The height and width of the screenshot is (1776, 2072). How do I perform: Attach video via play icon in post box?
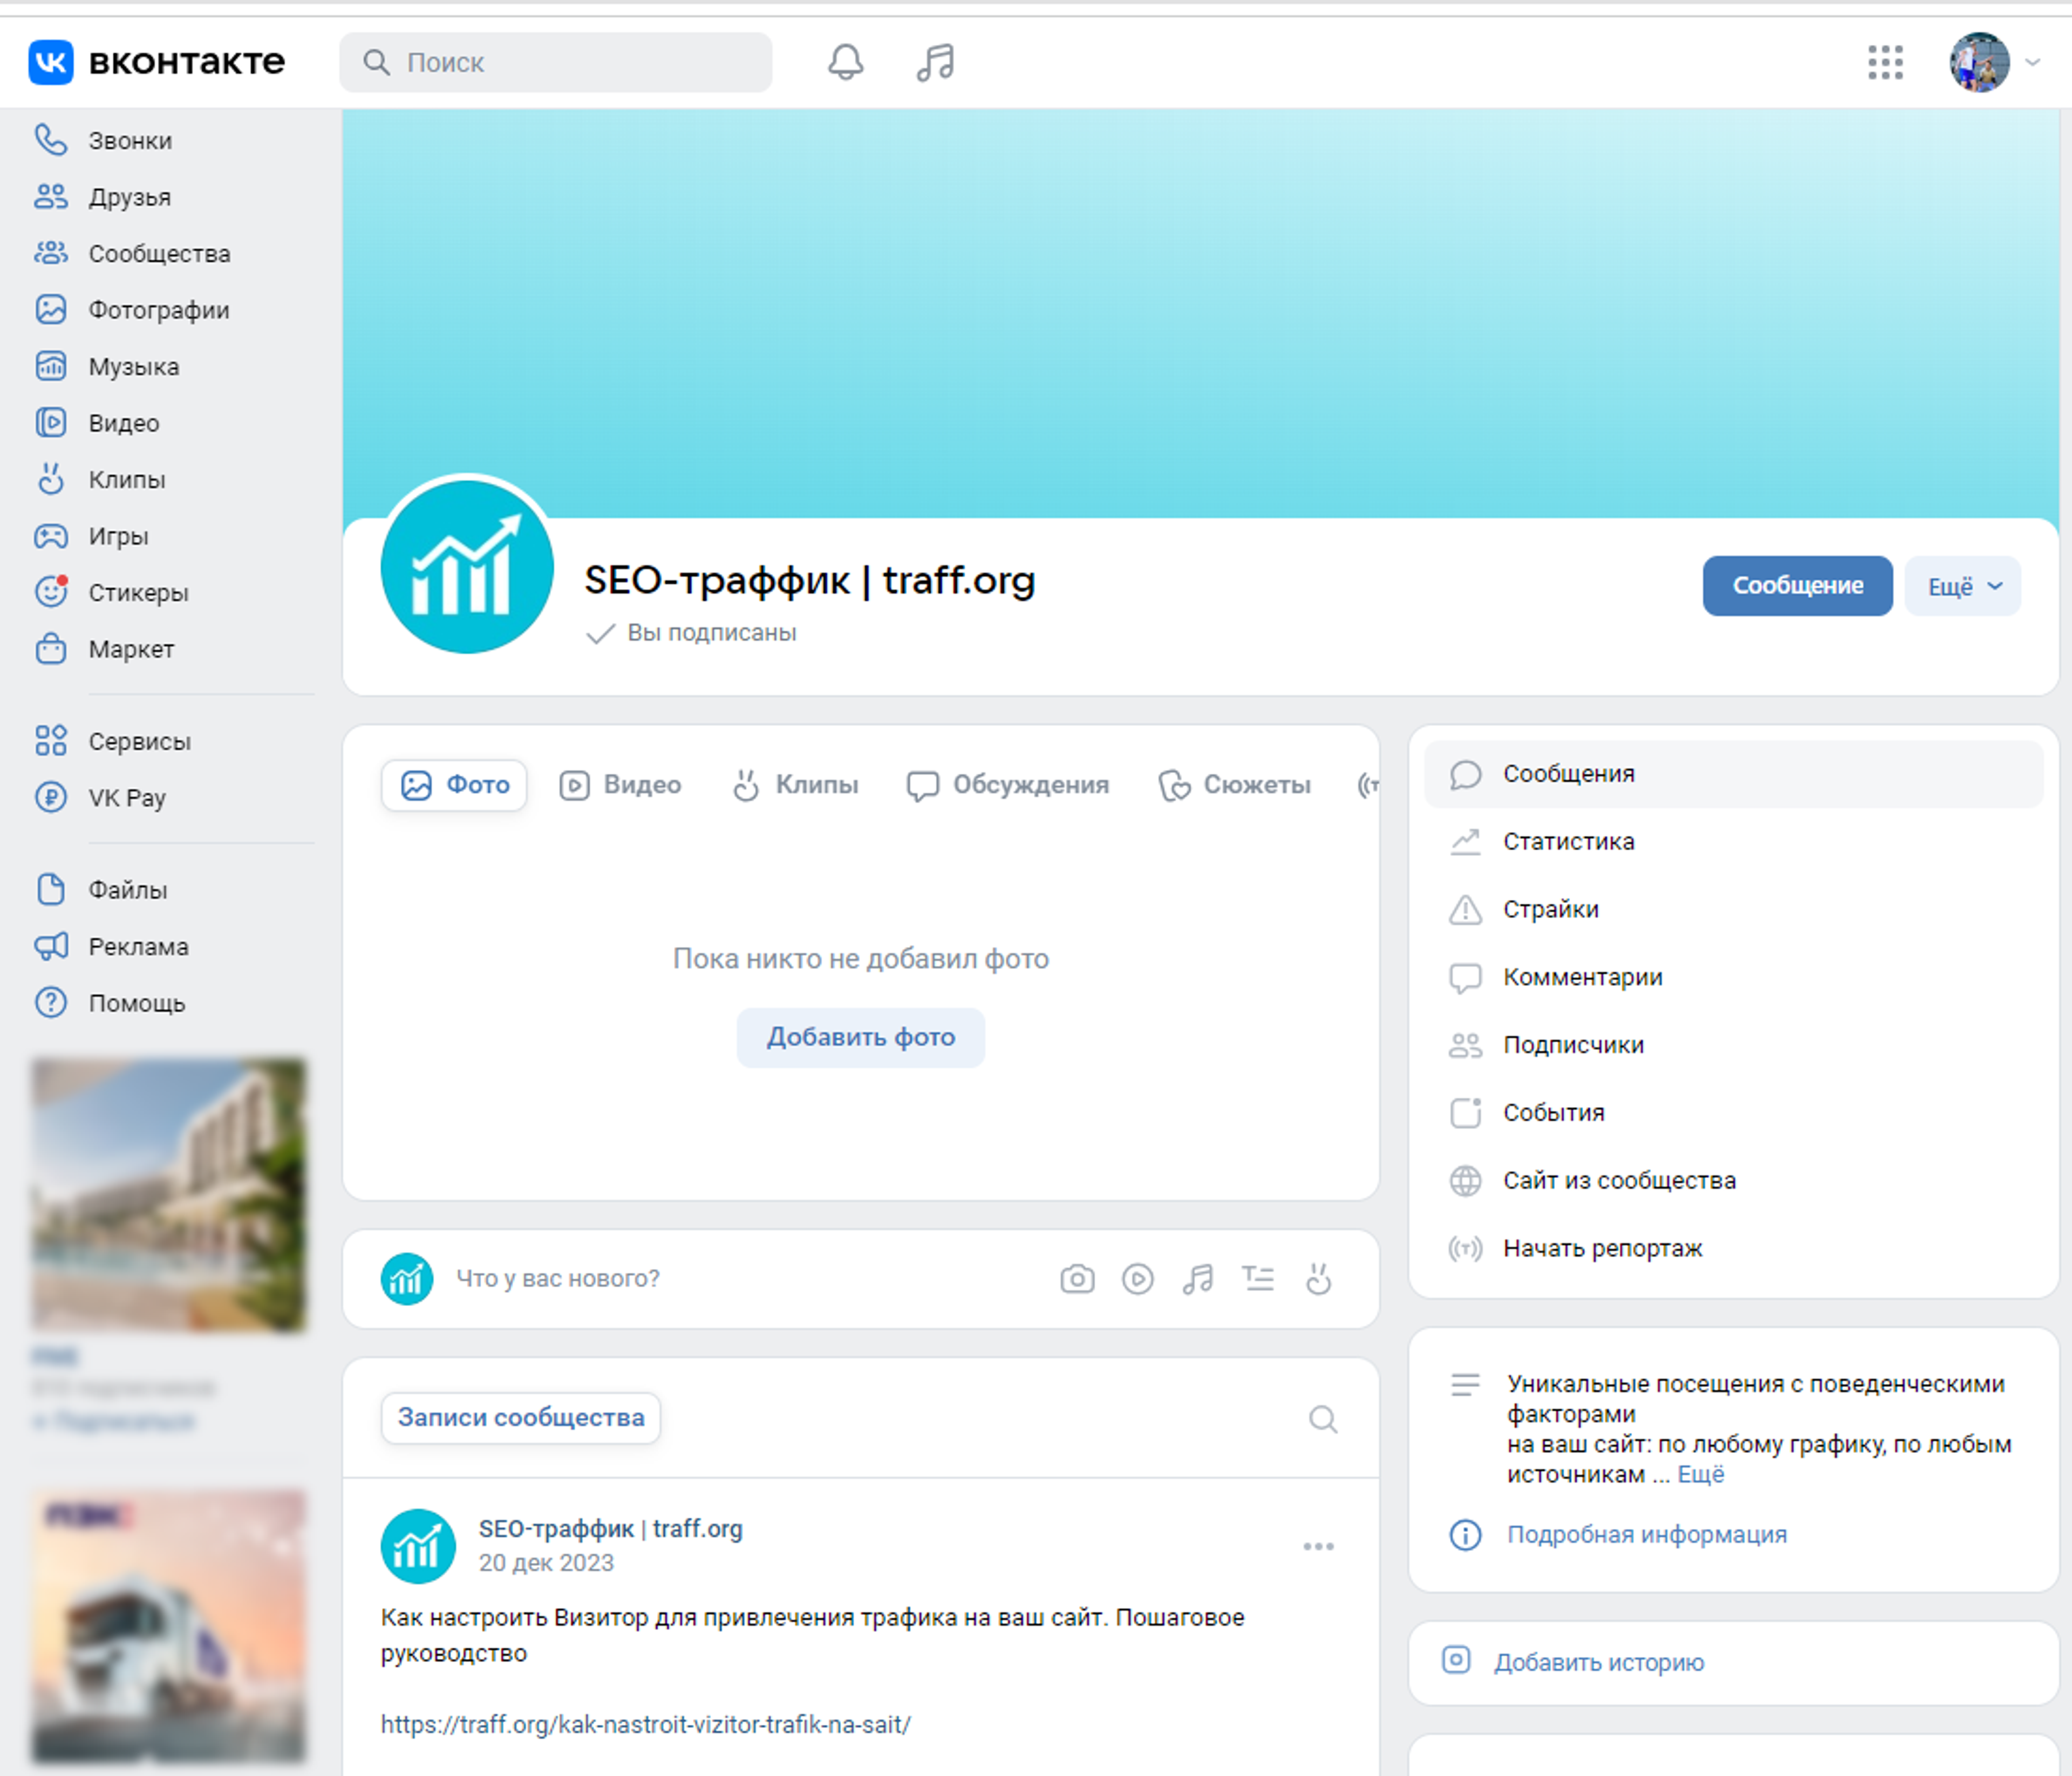pos(1137,1278)
